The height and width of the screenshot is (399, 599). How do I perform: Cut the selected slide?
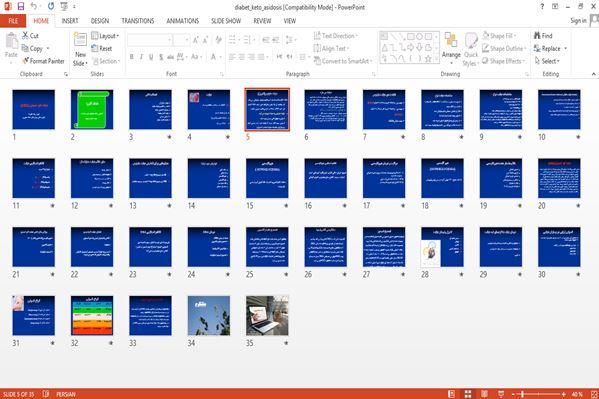pyautogui.click(x=30, y=36)
